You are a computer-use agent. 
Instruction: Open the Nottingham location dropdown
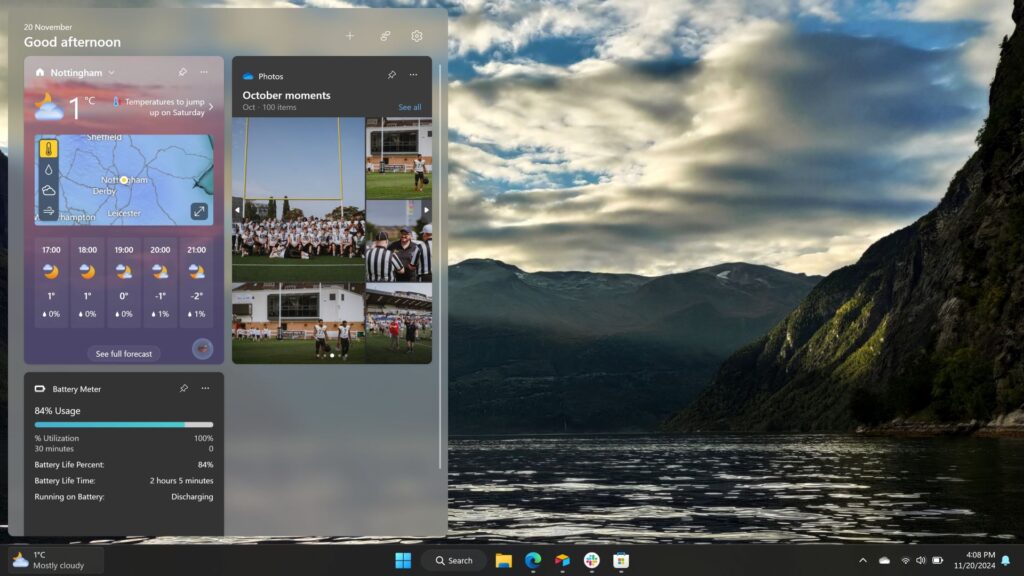pyautogui.click(x=111, y=72)
